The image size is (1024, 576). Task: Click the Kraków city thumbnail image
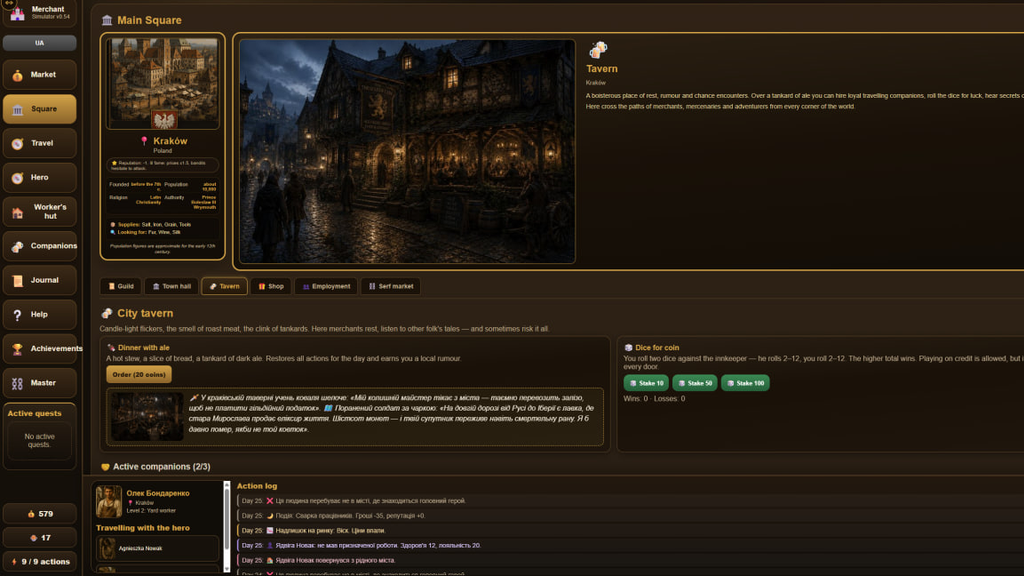click(163, 83)
